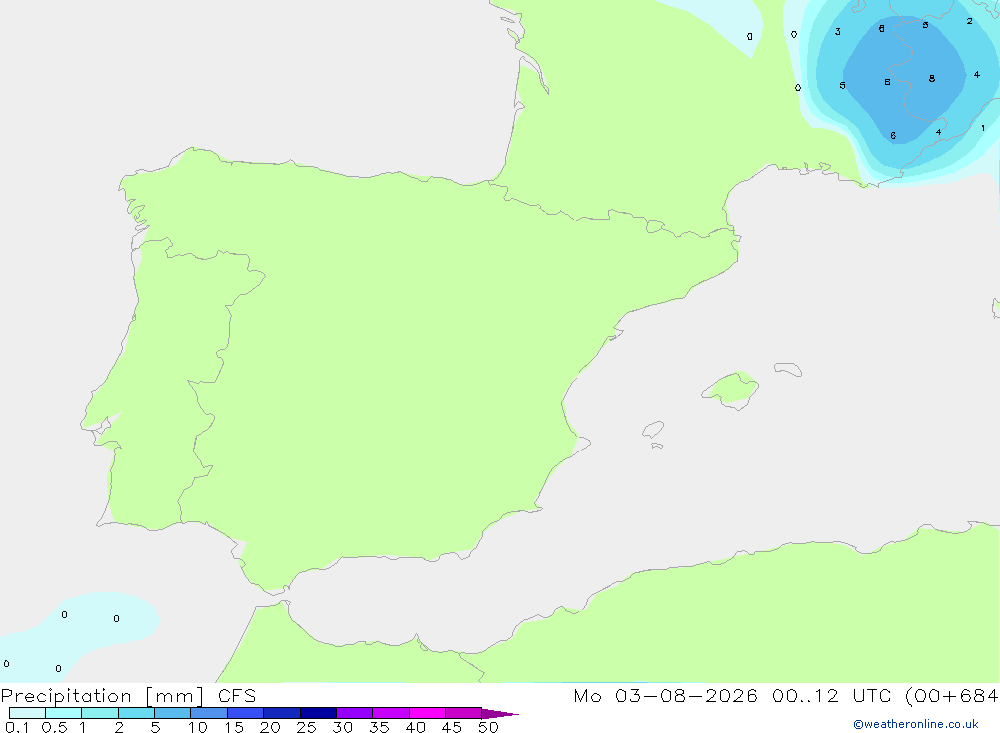Screen dimensions: 1000x733
Task: Click the "0.5" legend scale label
Action: (54, 727)
